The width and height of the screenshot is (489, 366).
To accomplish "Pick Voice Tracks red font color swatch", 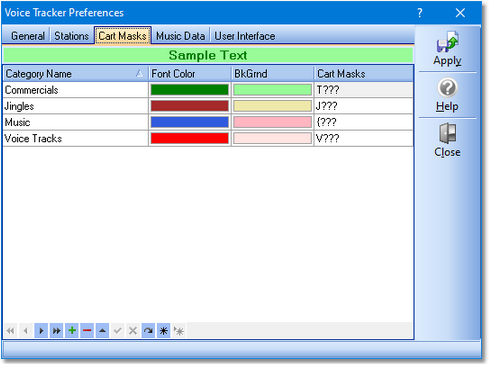I will click(190, 138).
